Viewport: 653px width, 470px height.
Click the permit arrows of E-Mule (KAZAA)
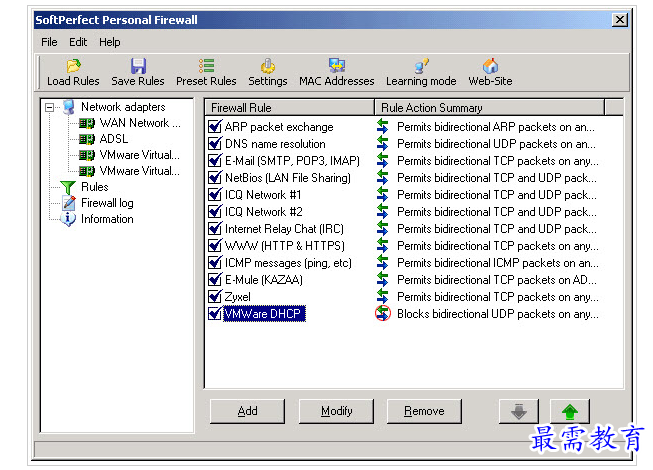[382, 279]
